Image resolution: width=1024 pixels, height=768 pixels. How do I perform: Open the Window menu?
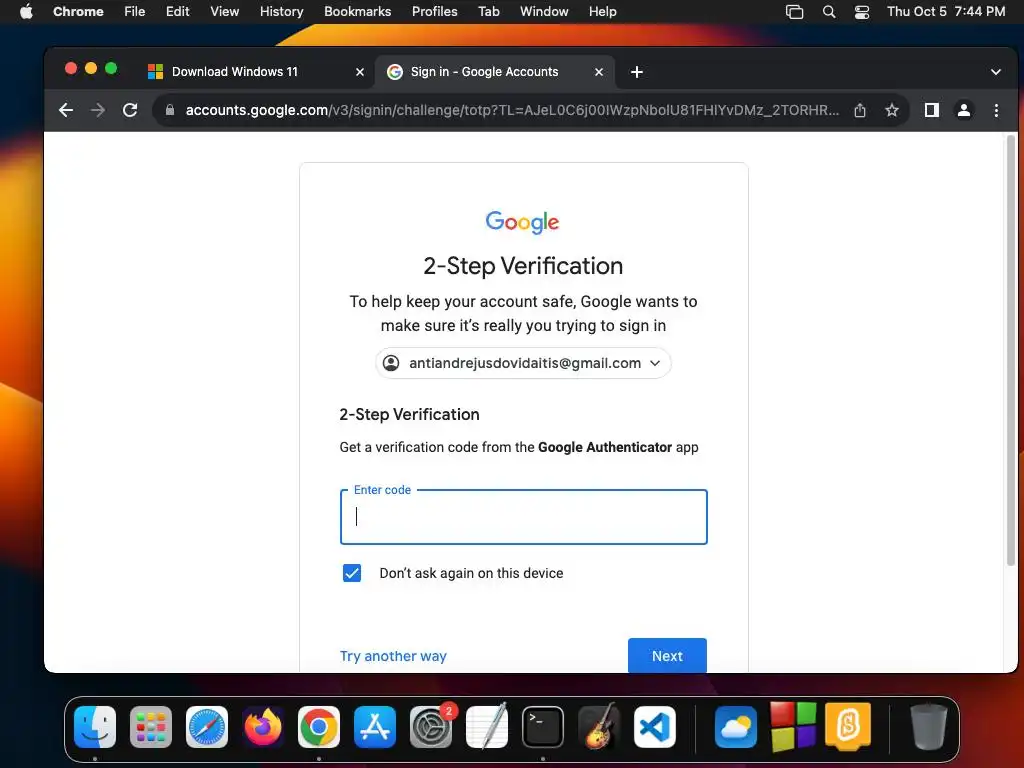(544, 11)
